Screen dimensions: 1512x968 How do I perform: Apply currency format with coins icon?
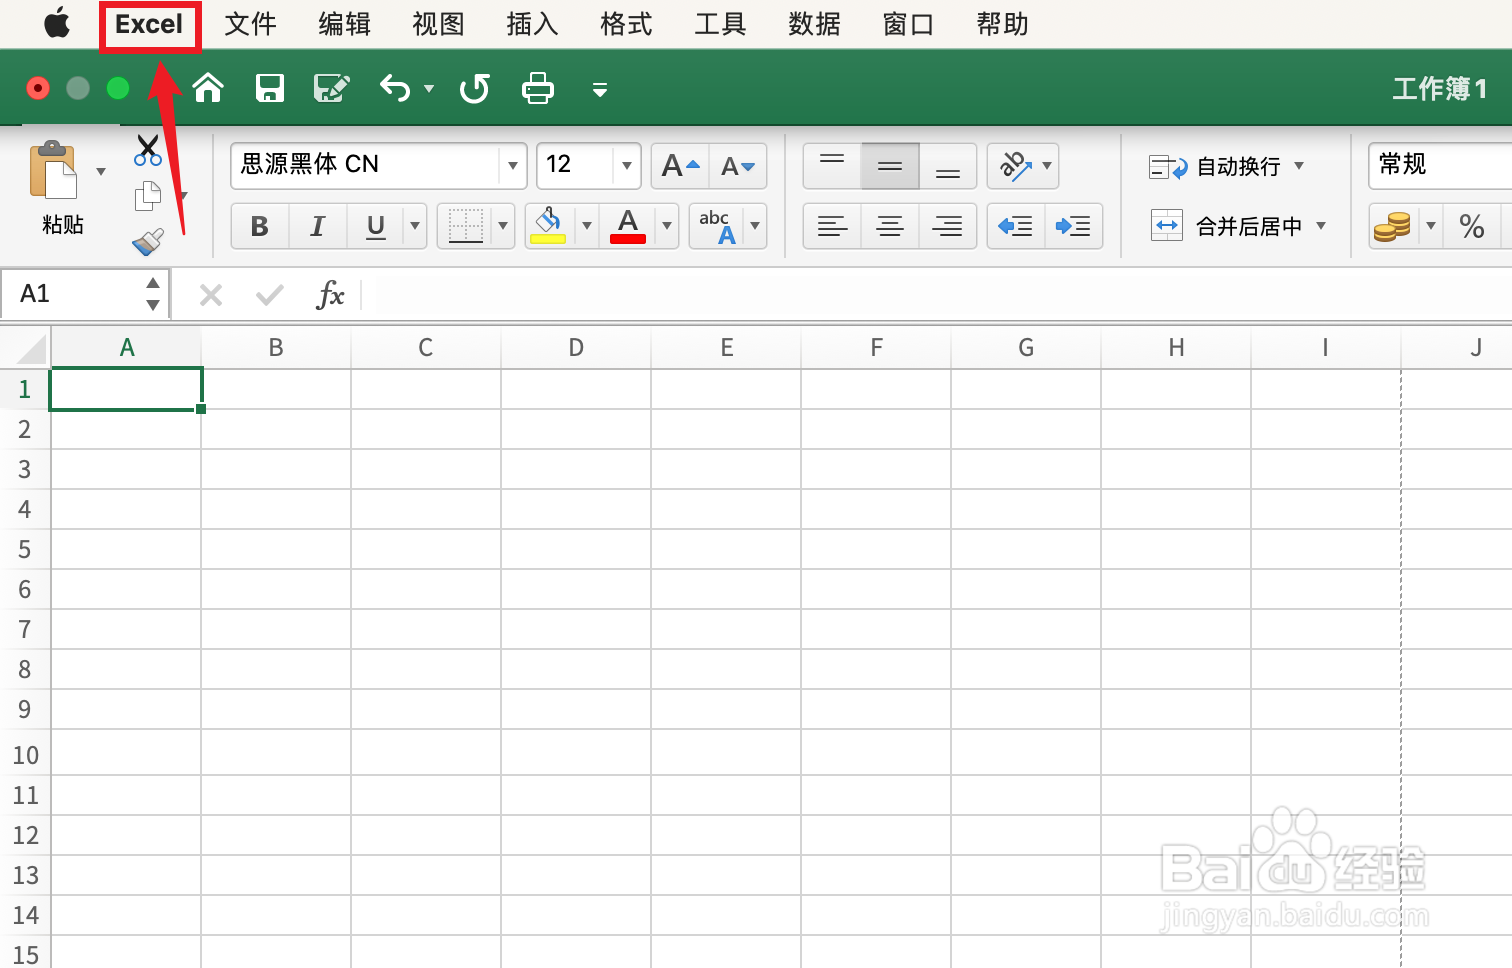tap(1394, 226)
